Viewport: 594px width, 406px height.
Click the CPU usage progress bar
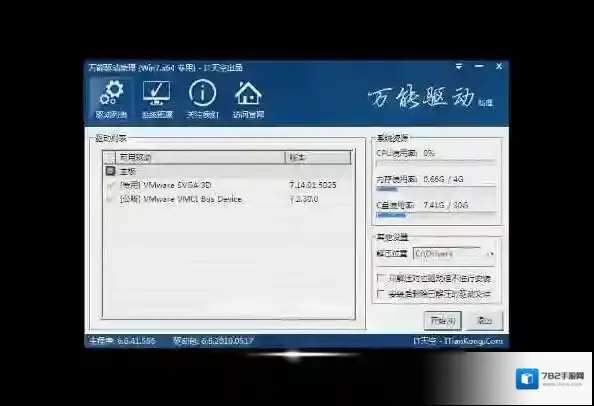pyautogui.click(x=436, y=162)
